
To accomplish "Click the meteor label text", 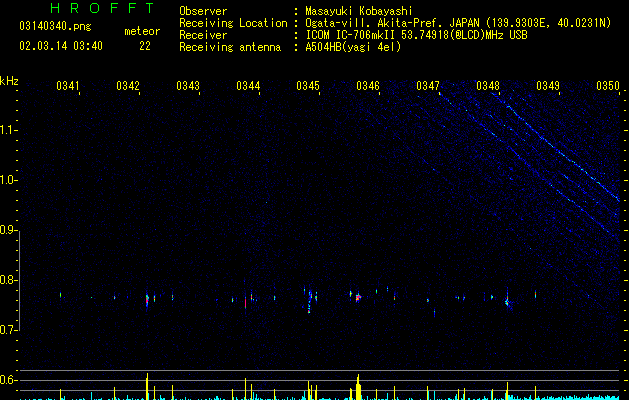I will click(142, 31).
